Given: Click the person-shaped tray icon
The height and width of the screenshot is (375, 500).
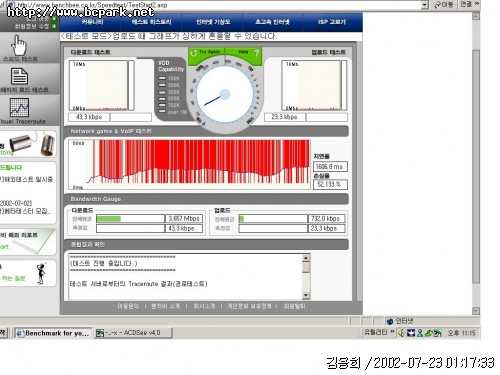Looking at the screenshot, I should [420, 333].
